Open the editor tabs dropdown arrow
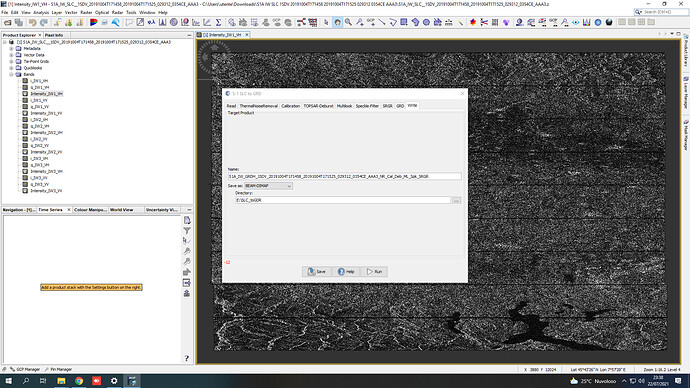Viewport: 690px width, 388px height. (x=672, y=34)
